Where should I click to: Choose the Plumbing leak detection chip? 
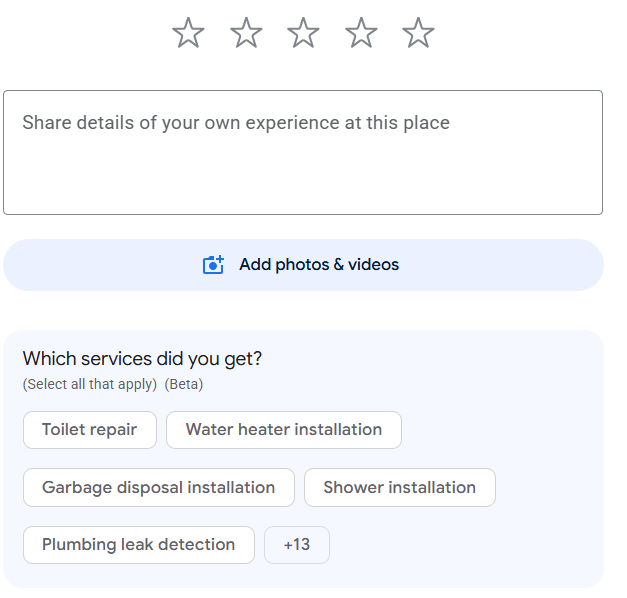pyautogui.click(x=139, y=545)
